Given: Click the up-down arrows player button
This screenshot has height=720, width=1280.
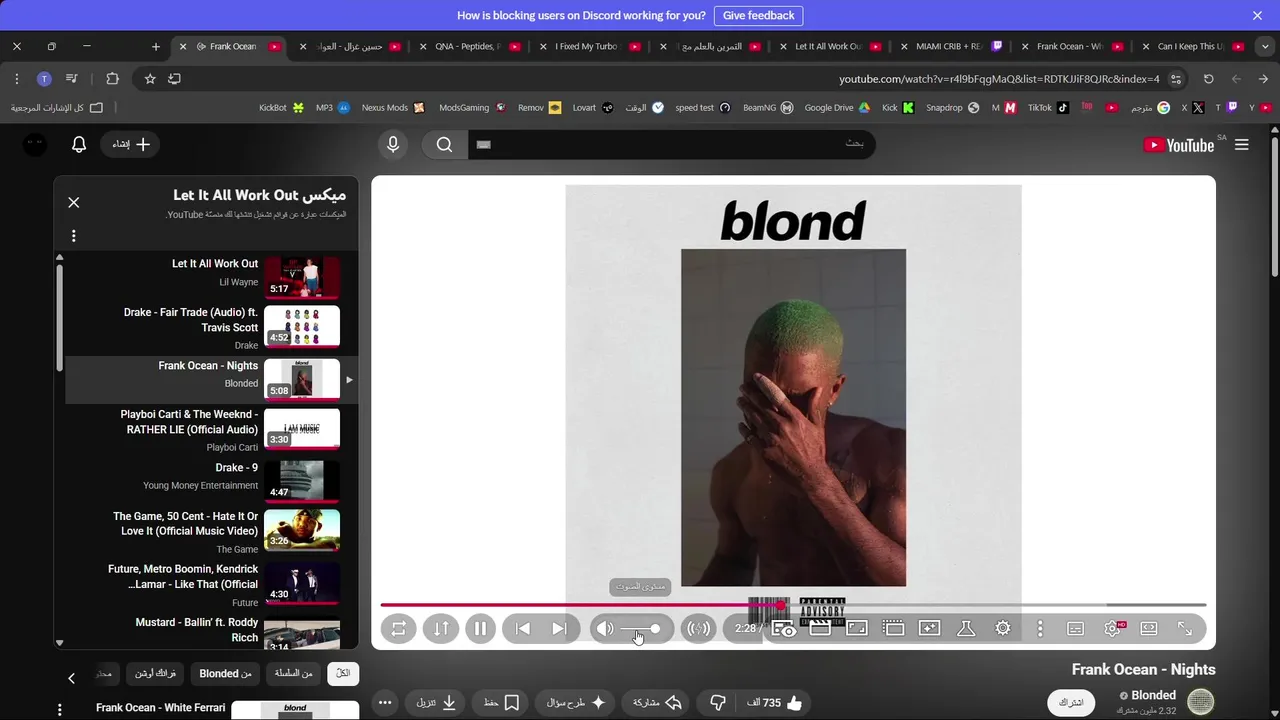Looking at the screenshot, I should tap(441, 629).
